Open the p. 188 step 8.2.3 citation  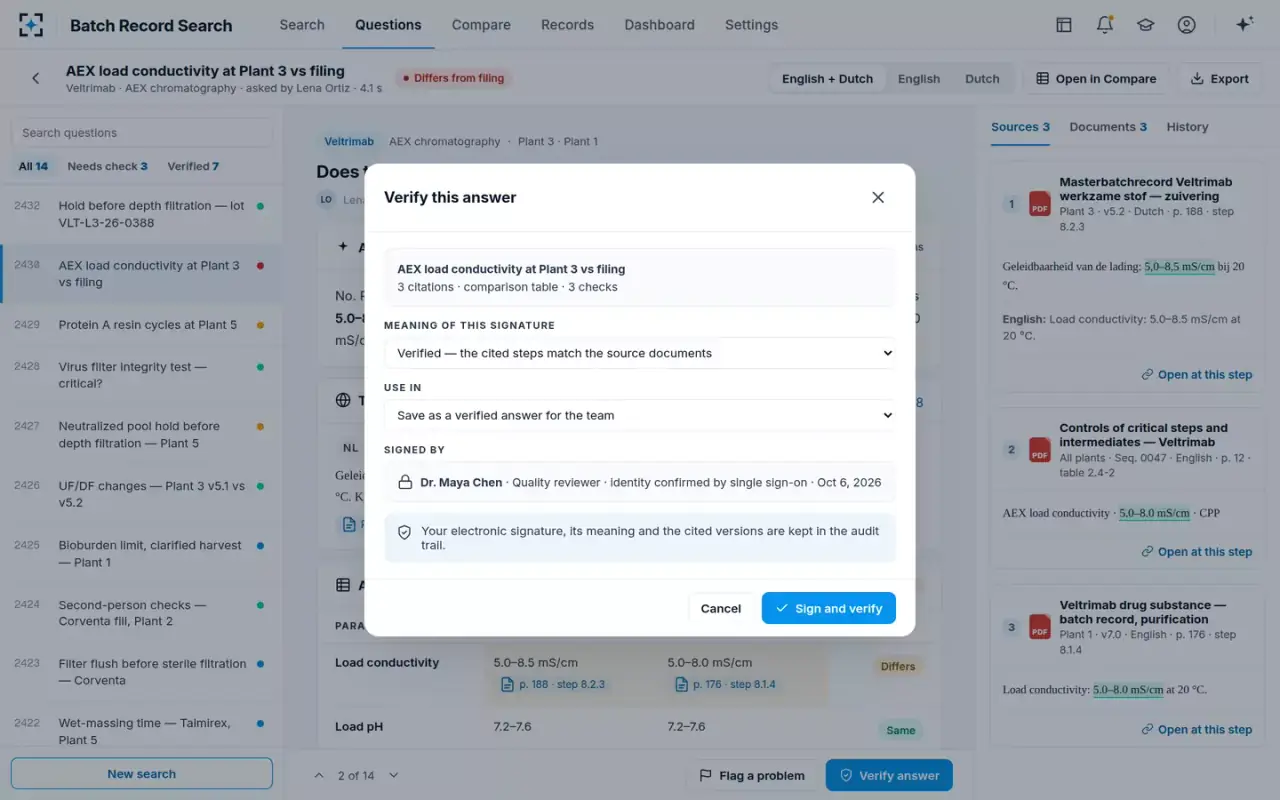tap(553, 685)
